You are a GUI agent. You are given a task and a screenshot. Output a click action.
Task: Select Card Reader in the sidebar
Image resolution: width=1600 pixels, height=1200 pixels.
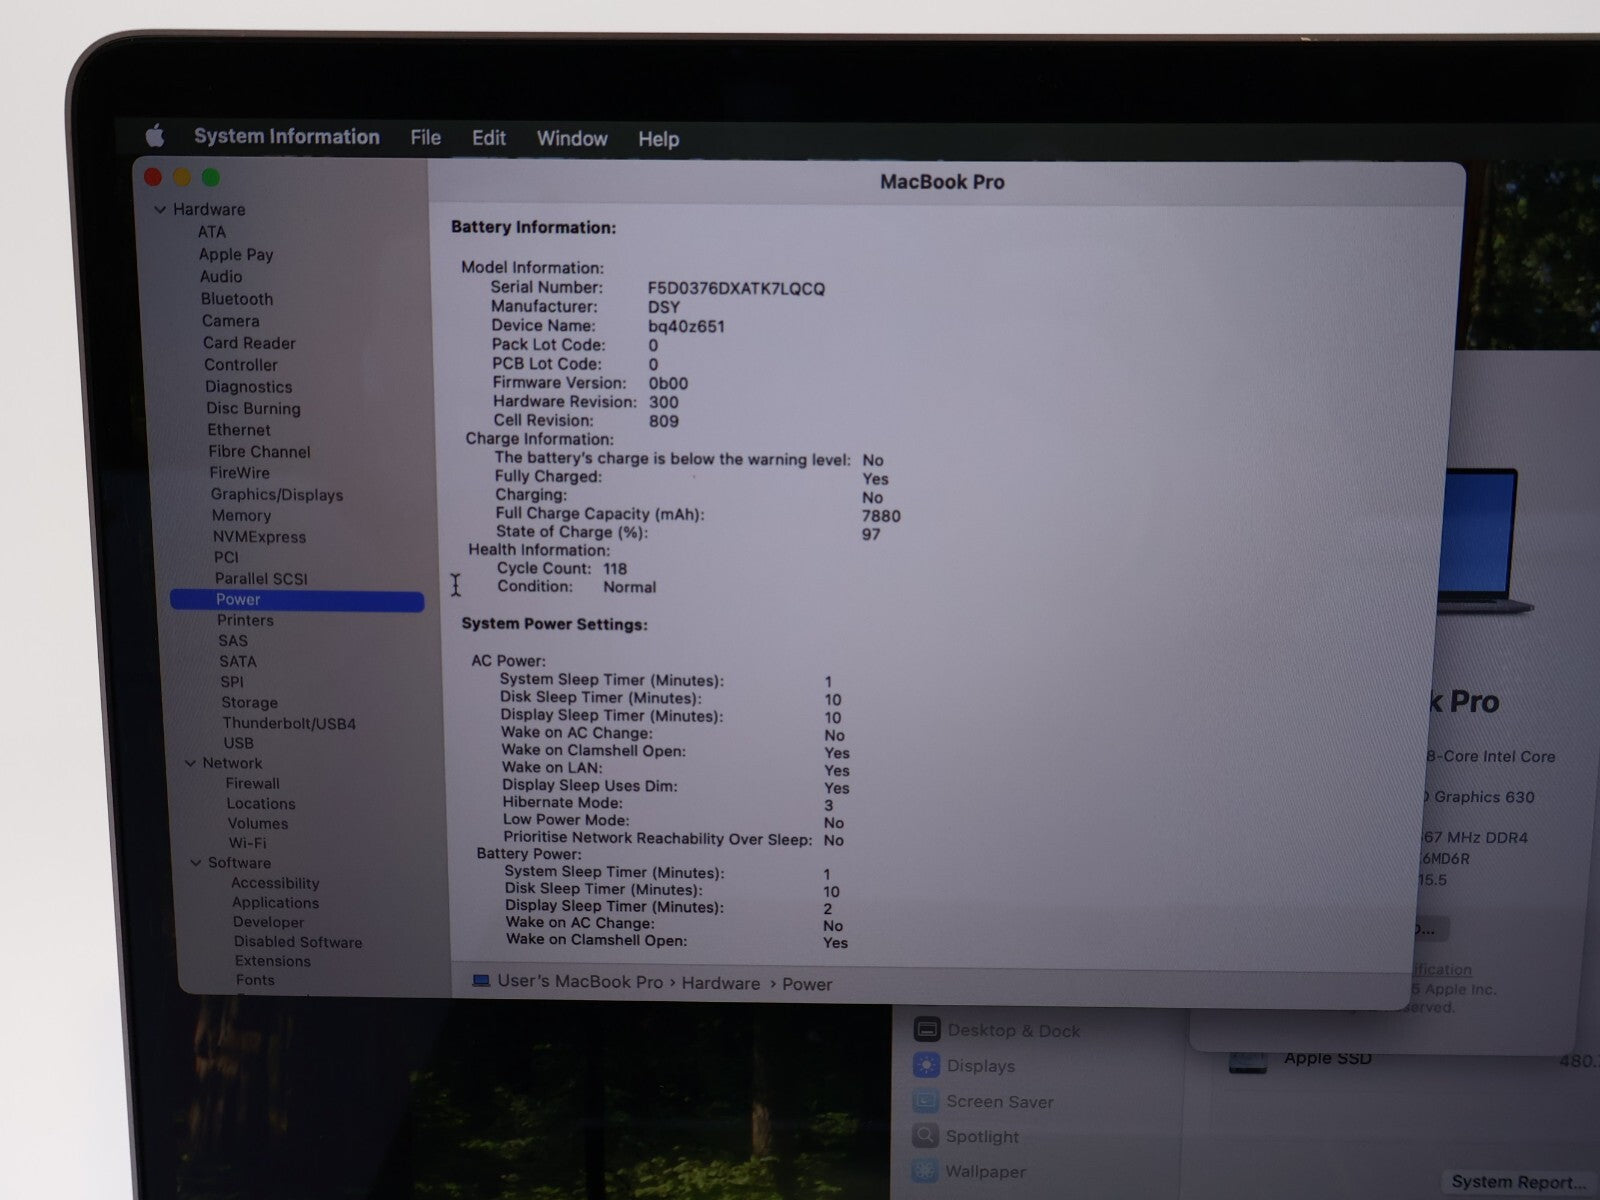(249, 343)
